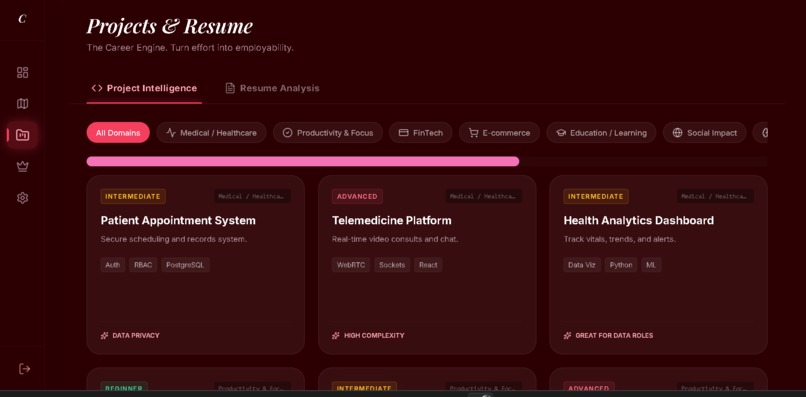The height and width of the screenshot is (397, 806).
Task: Click INTERMEDIATE badge on Health Analytics Dashboard
Action: point(596,196)
